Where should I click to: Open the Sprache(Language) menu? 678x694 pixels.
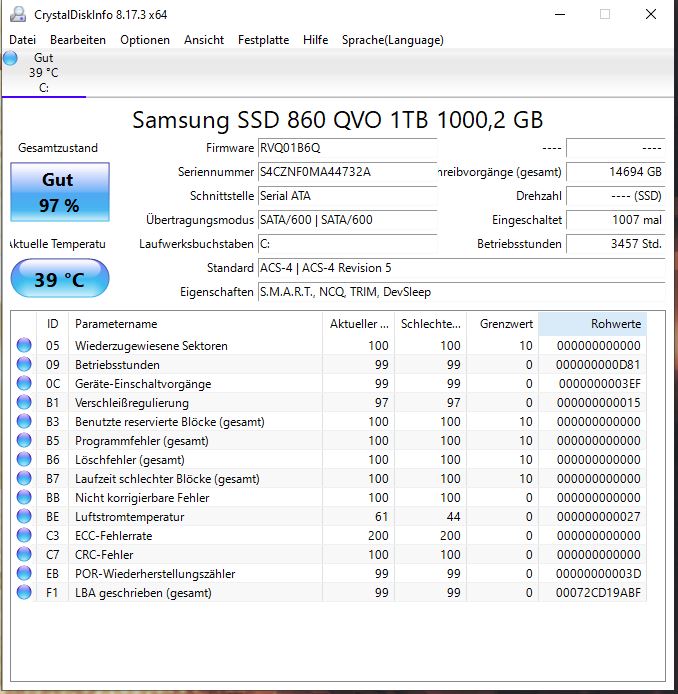point(392,40)
